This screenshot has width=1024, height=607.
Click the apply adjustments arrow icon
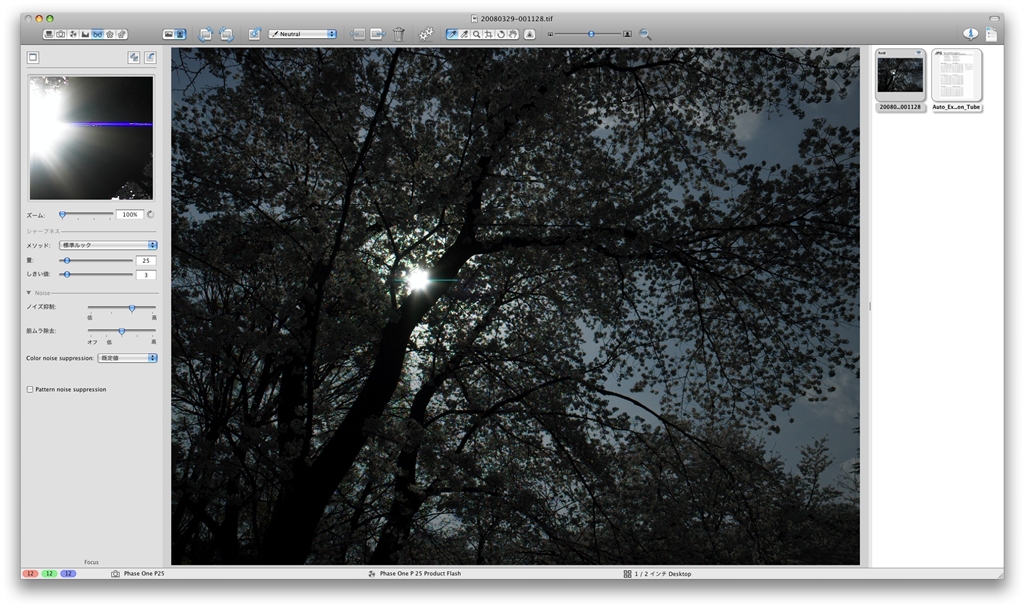pyautogui.click(x=255, y=34)
